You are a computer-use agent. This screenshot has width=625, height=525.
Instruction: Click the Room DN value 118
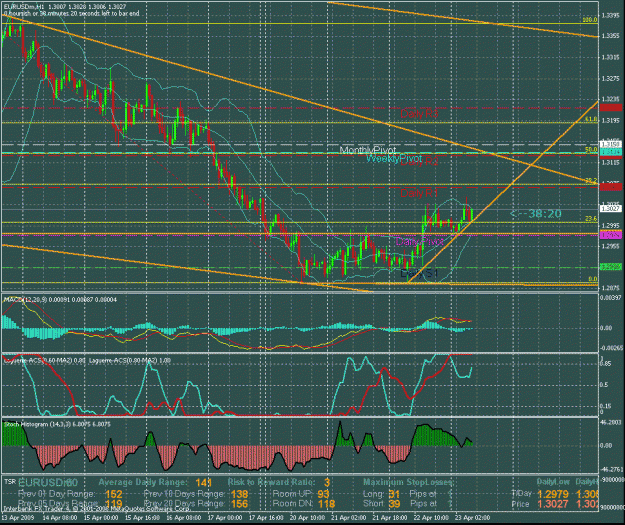pos(326,504)
